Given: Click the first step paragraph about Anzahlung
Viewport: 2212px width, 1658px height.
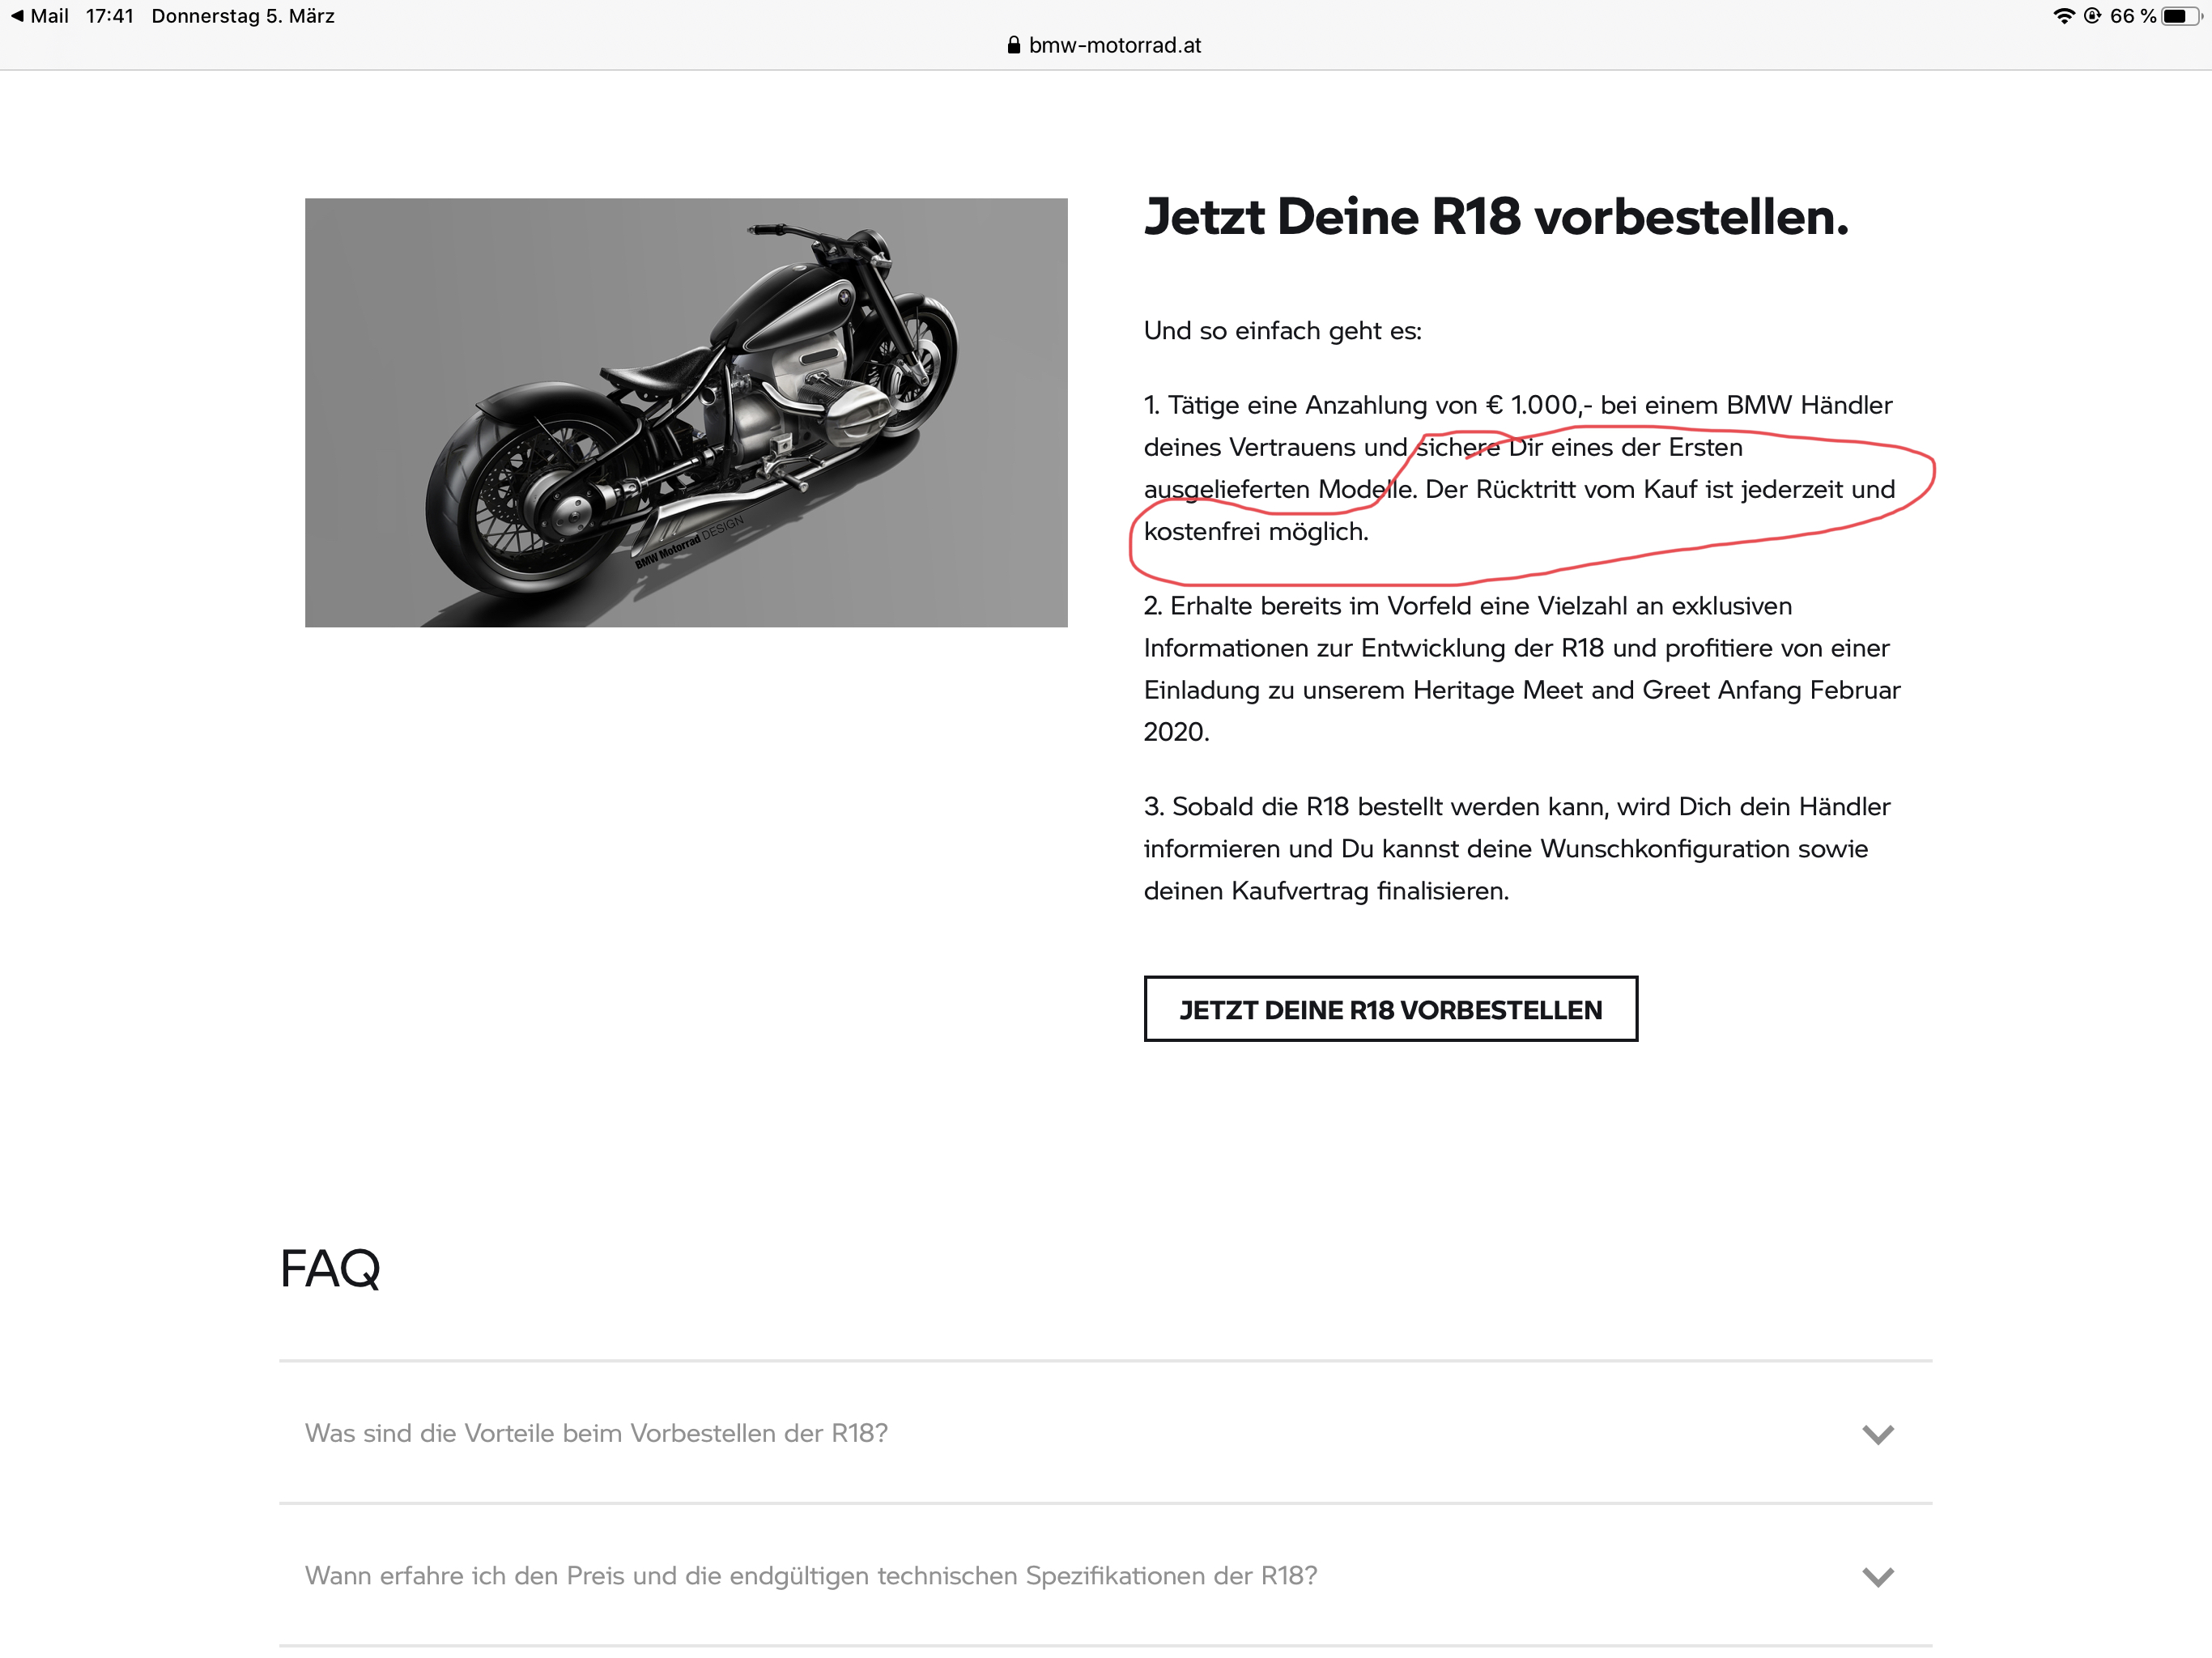Looking at the screenshot, I should coord(1520,468).
